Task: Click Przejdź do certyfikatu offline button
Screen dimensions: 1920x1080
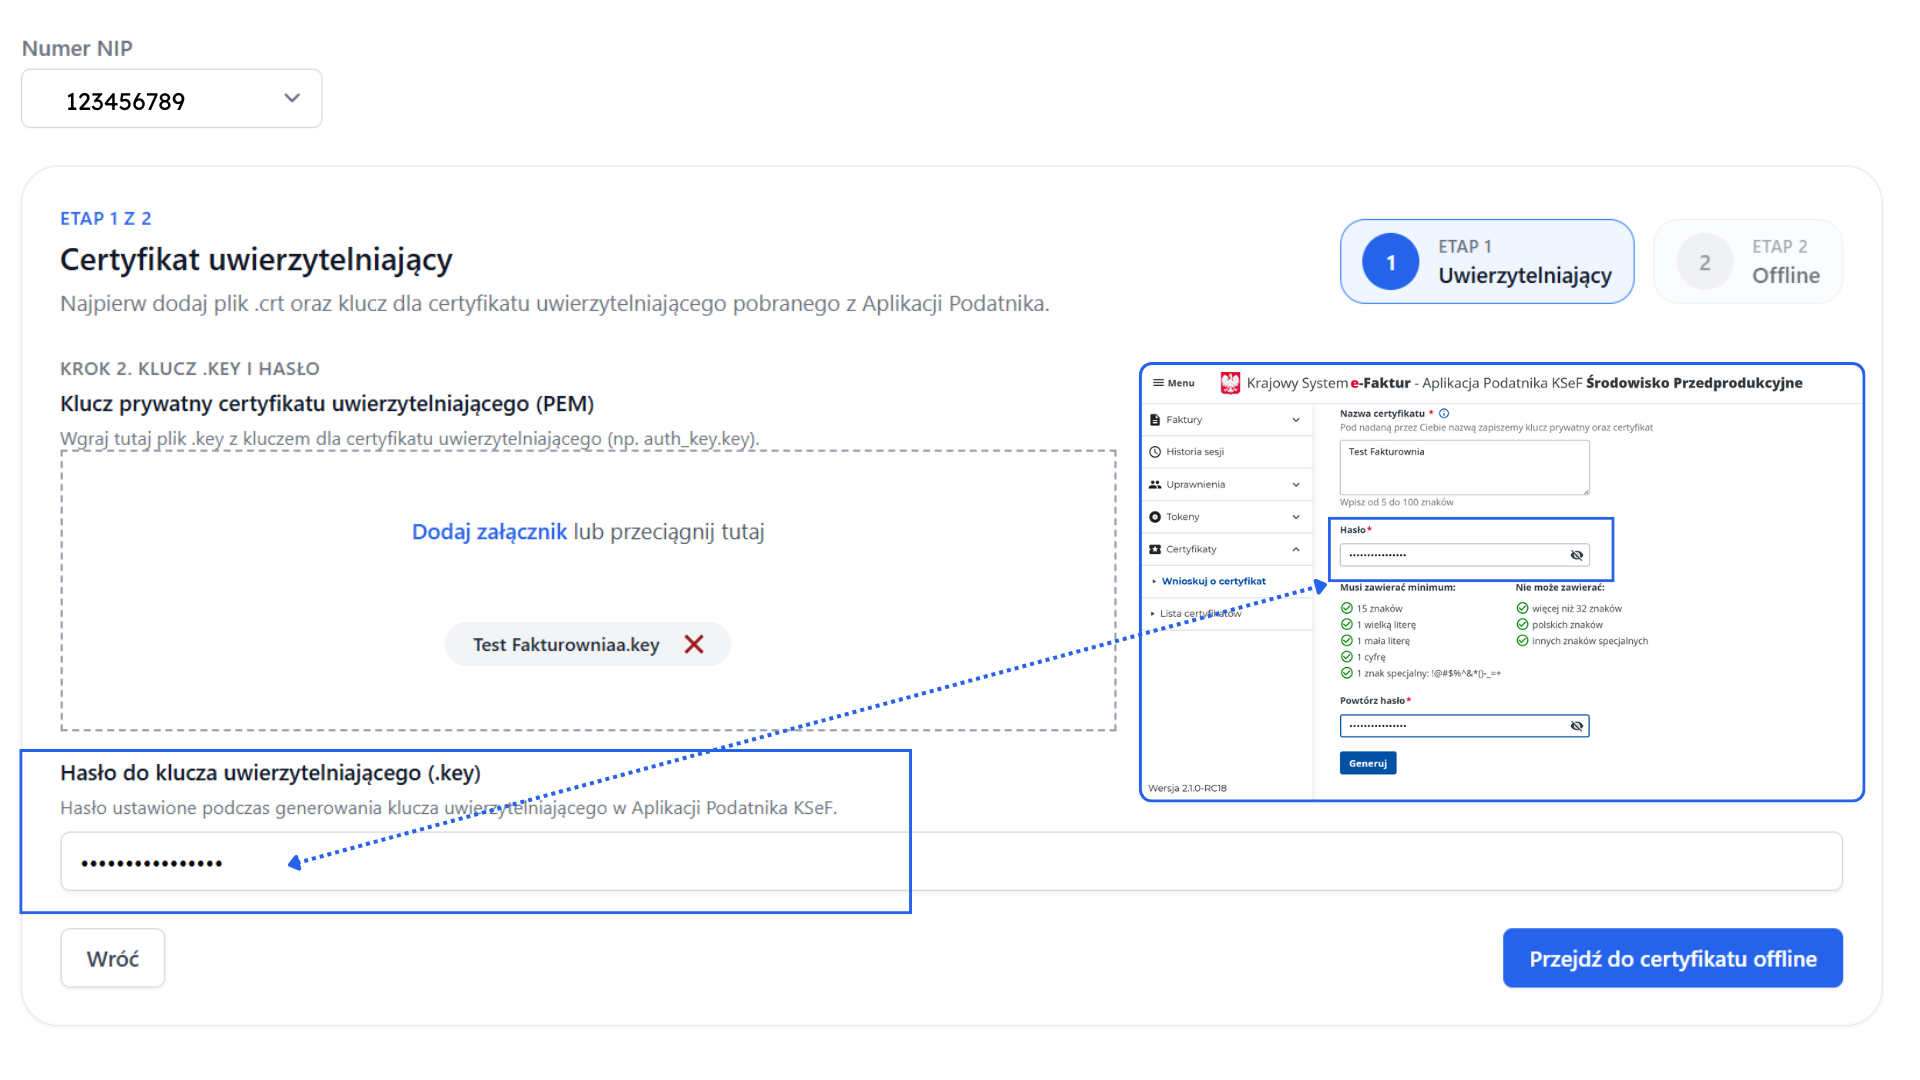Action: point(1672,959)
